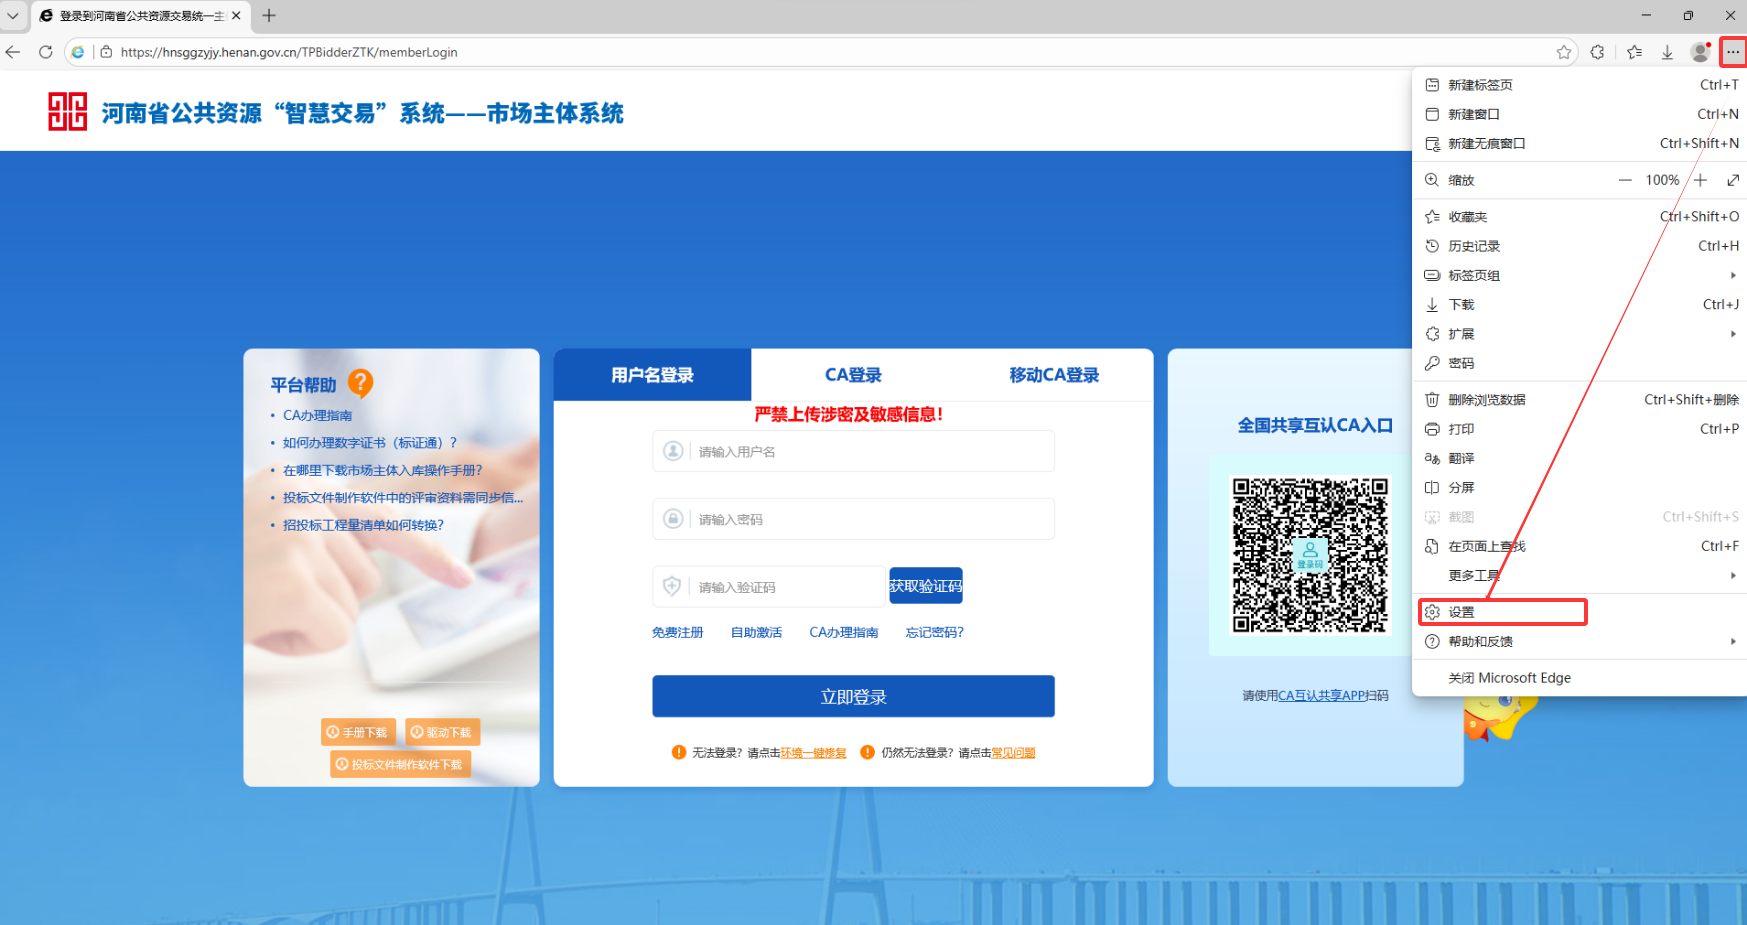Open the downloads toolbar icon
Viewport: 1747px width, 925px height.
1667,52
